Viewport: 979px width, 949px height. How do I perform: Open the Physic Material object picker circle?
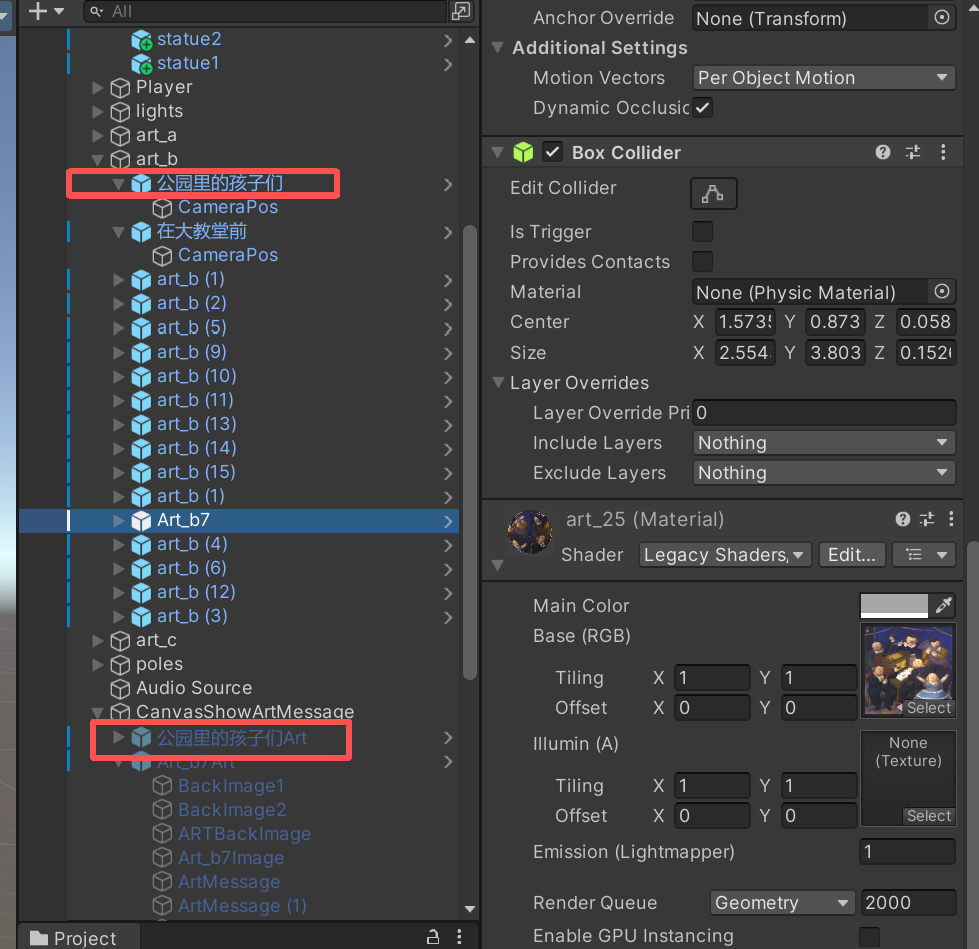942,292
